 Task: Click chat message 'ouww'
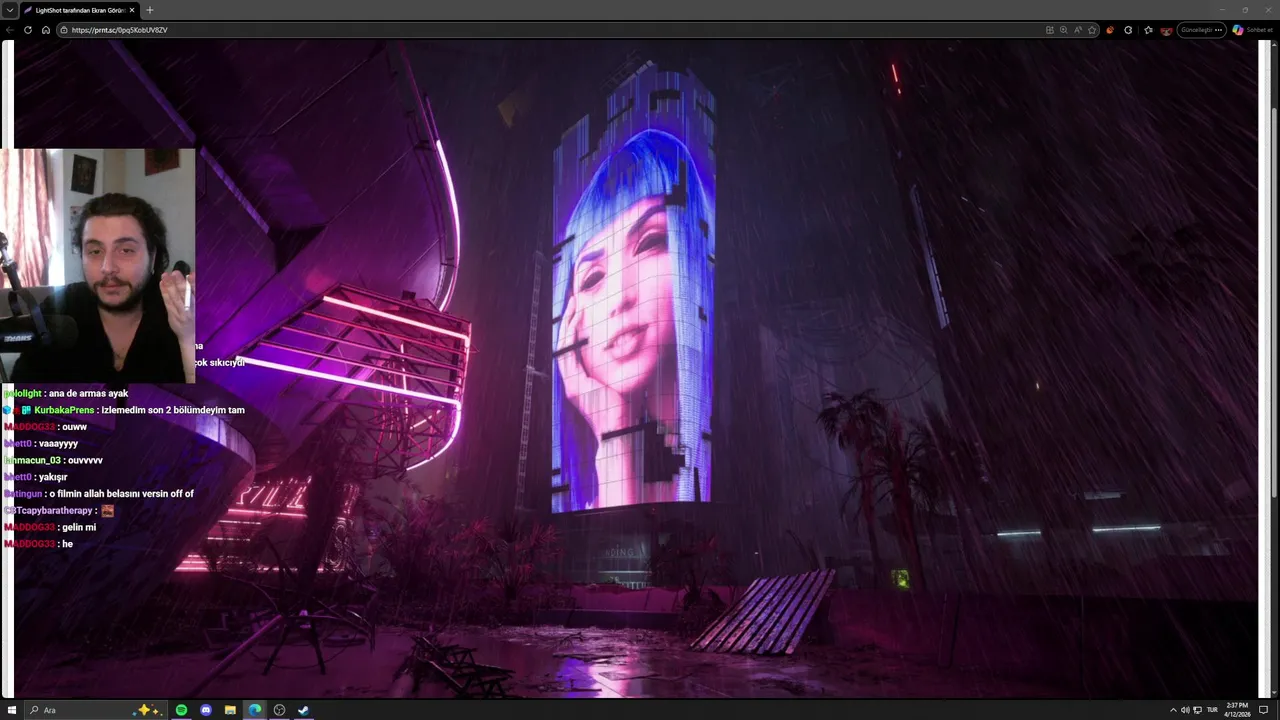click(74, 427)
